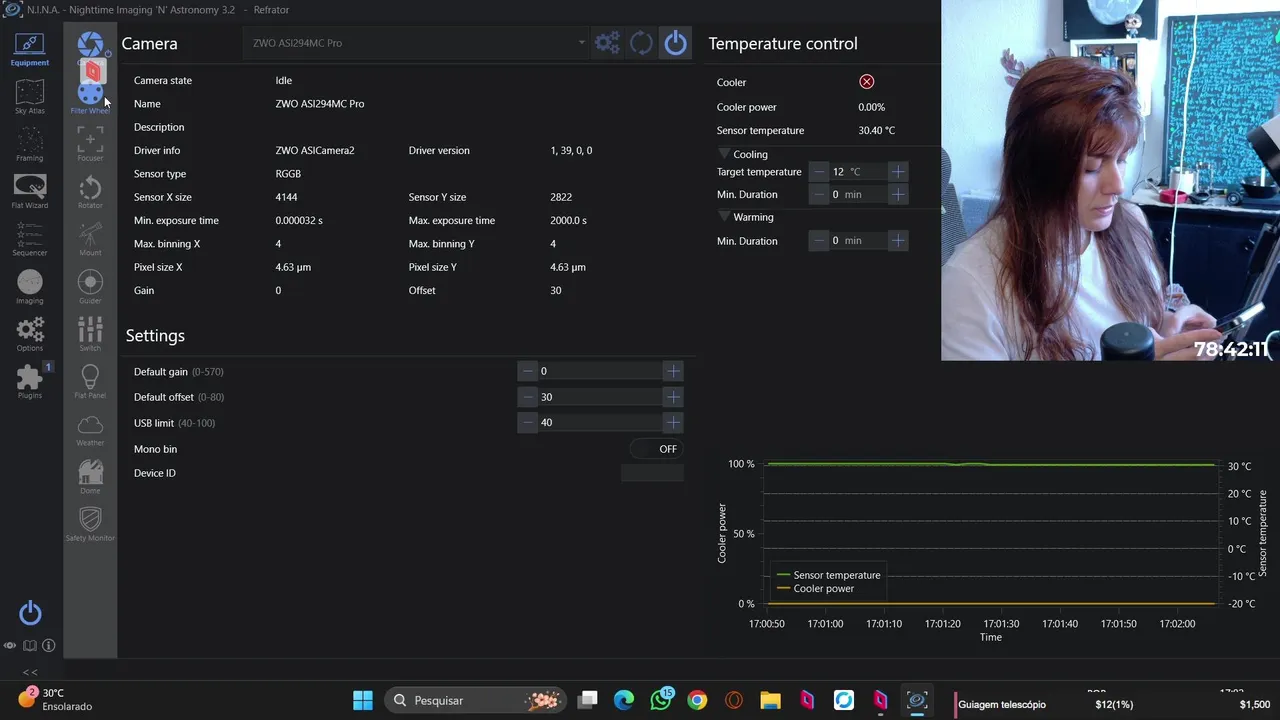
Task: Open the camera driver settings gears
Action: coord(607,43)
